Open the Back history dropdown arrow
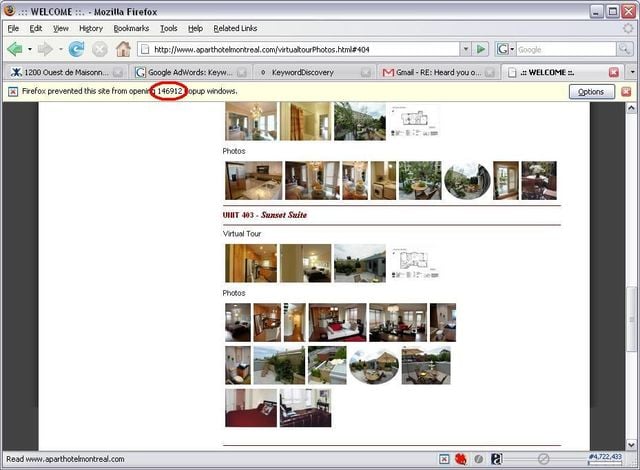 (30, 49)
